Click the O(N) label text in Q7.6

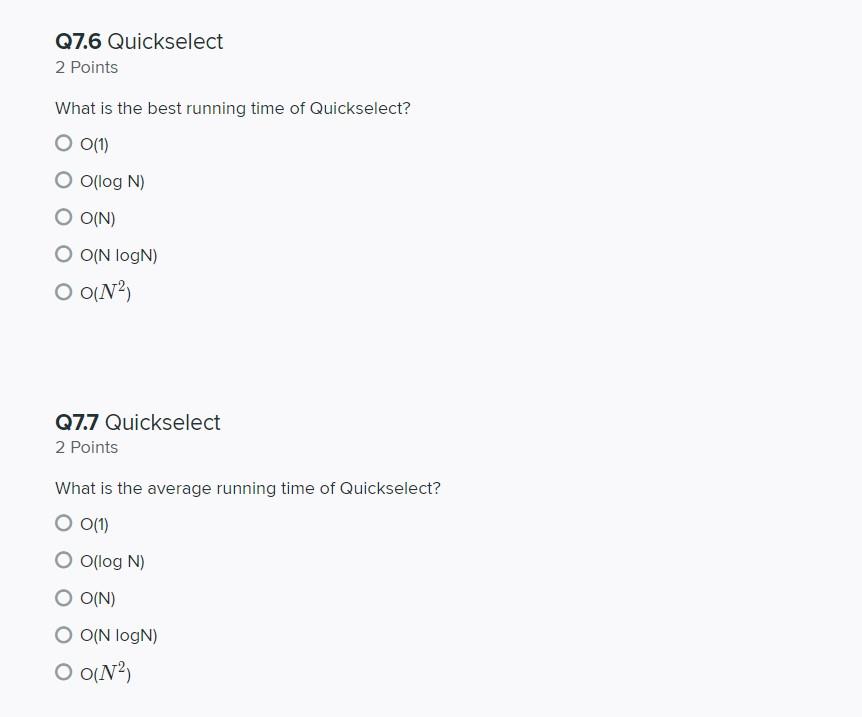tap(98, 218)
